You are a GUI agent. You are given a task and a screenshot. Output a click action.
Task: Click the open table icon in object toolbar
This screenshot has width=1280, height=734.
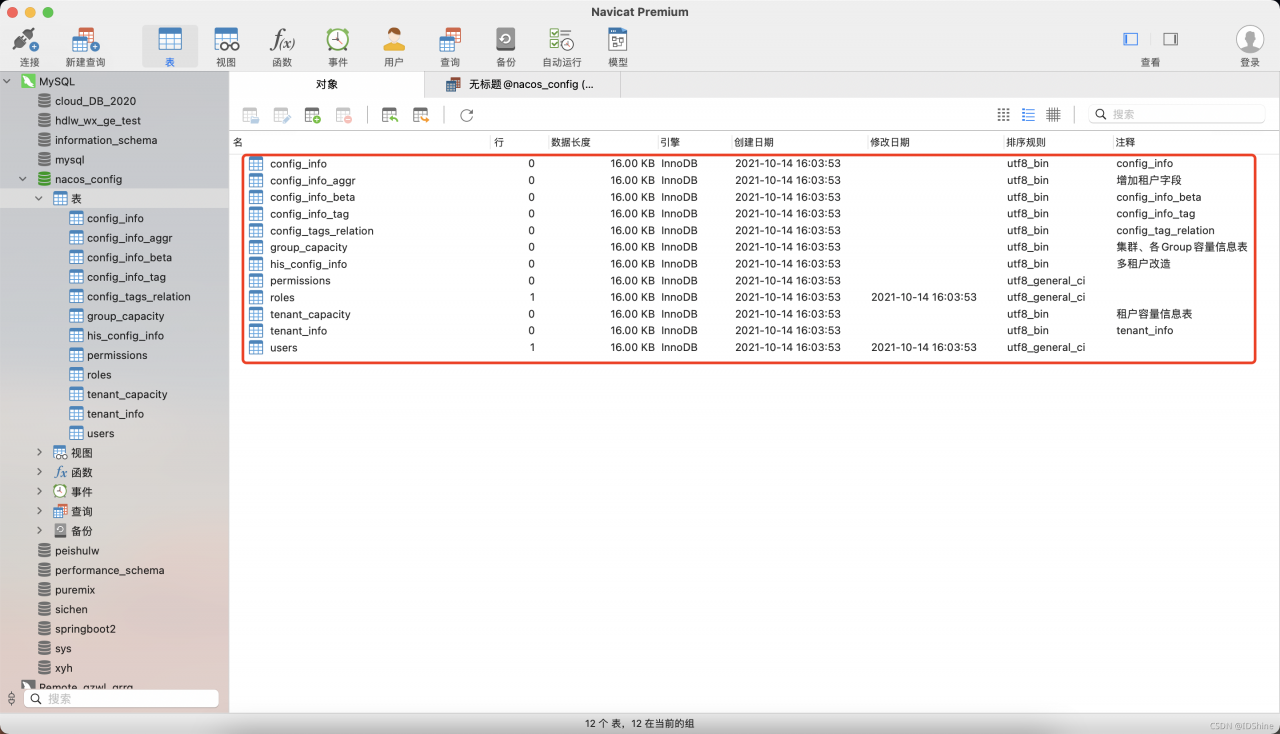coord(251,115)
